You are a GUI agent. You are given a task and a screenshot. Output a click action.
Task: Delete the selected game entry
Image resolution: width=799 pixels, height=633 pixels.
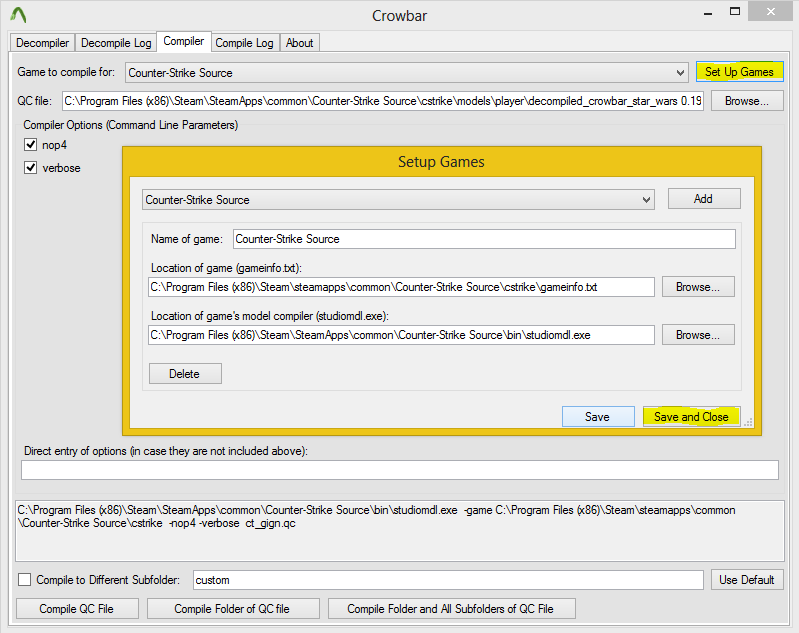[185, 374]
